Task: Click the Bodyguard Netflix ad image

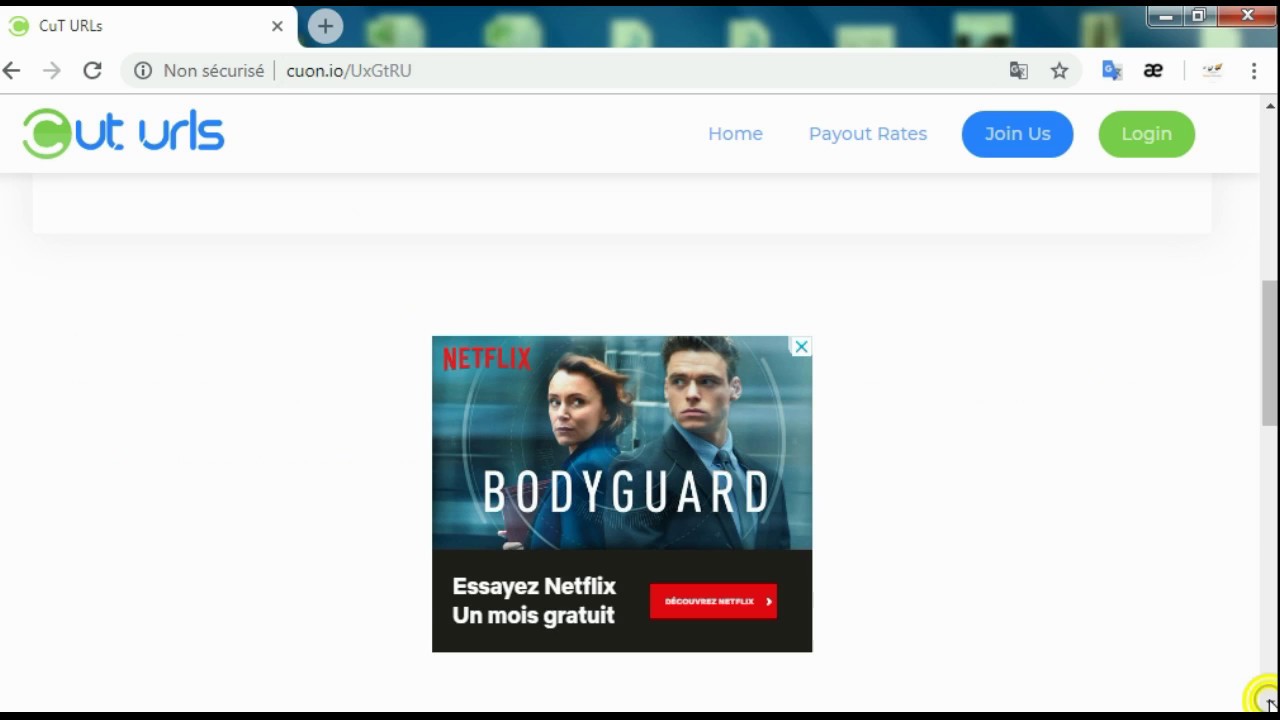Action: [622, 443]
